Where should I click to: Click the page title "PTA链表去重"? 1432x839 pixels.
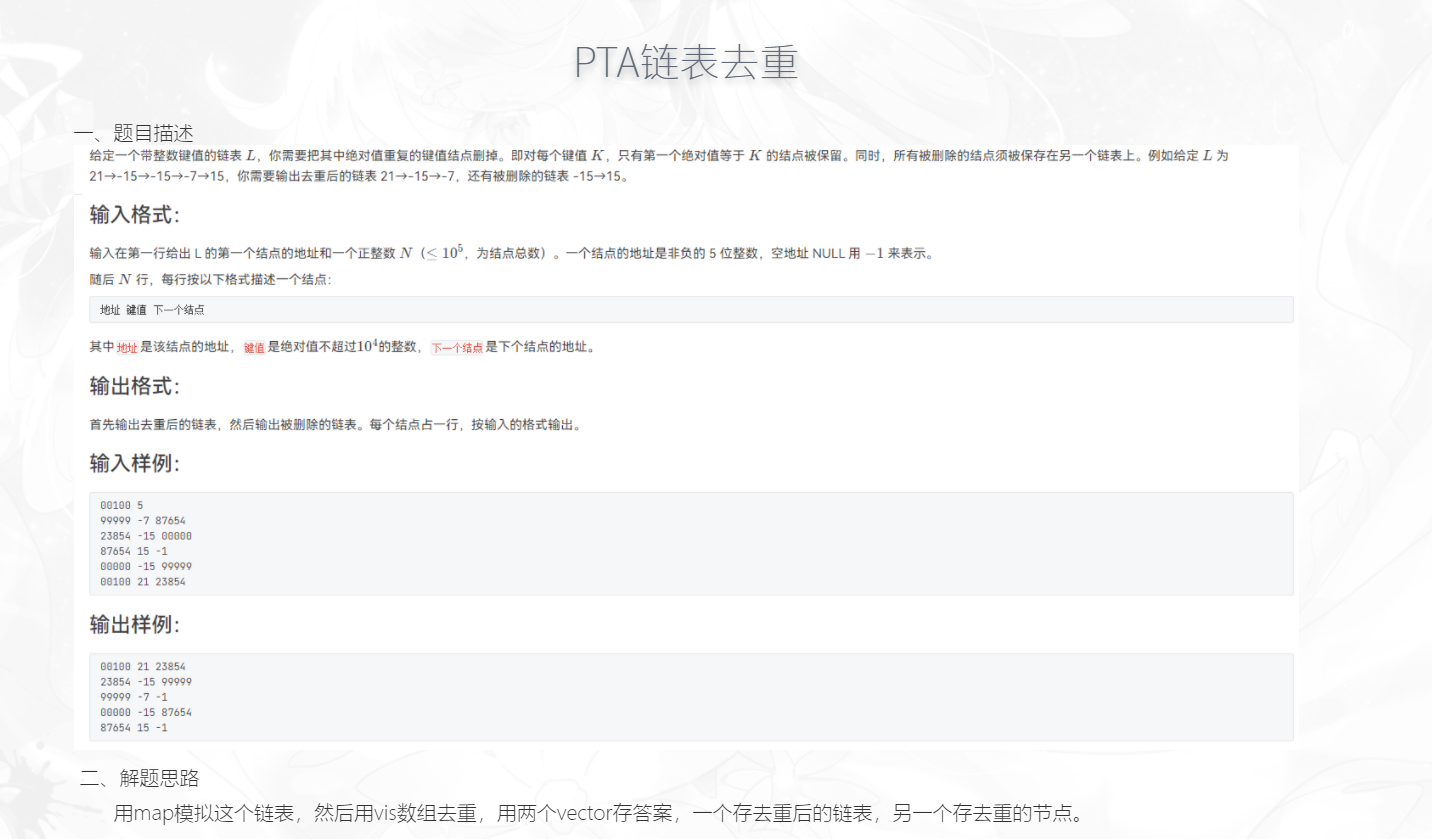coord(686,62)
